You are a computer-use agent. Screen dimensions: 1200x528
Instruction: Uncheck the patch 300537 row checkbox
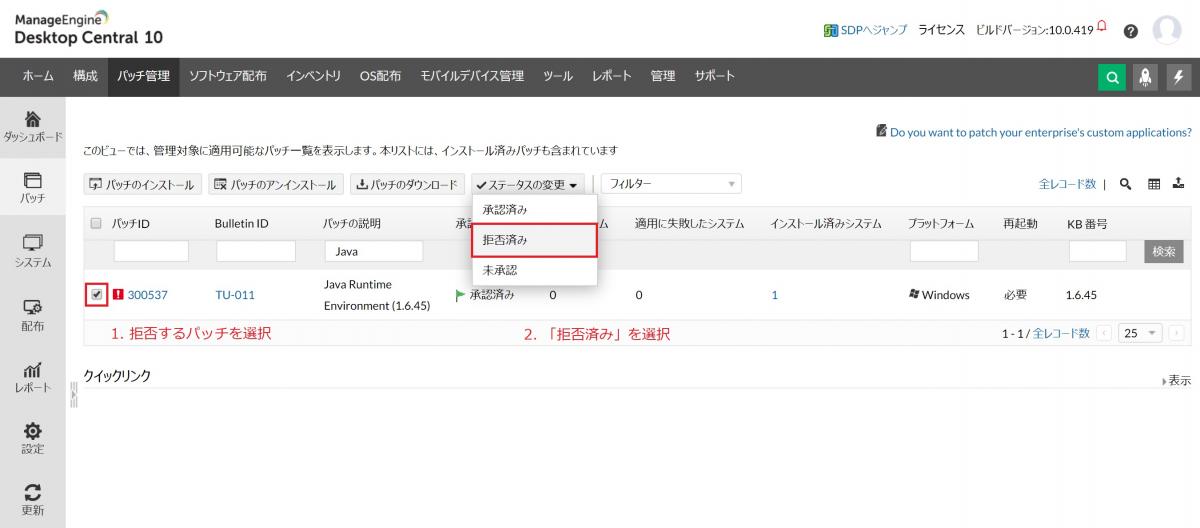click(97, 295)
